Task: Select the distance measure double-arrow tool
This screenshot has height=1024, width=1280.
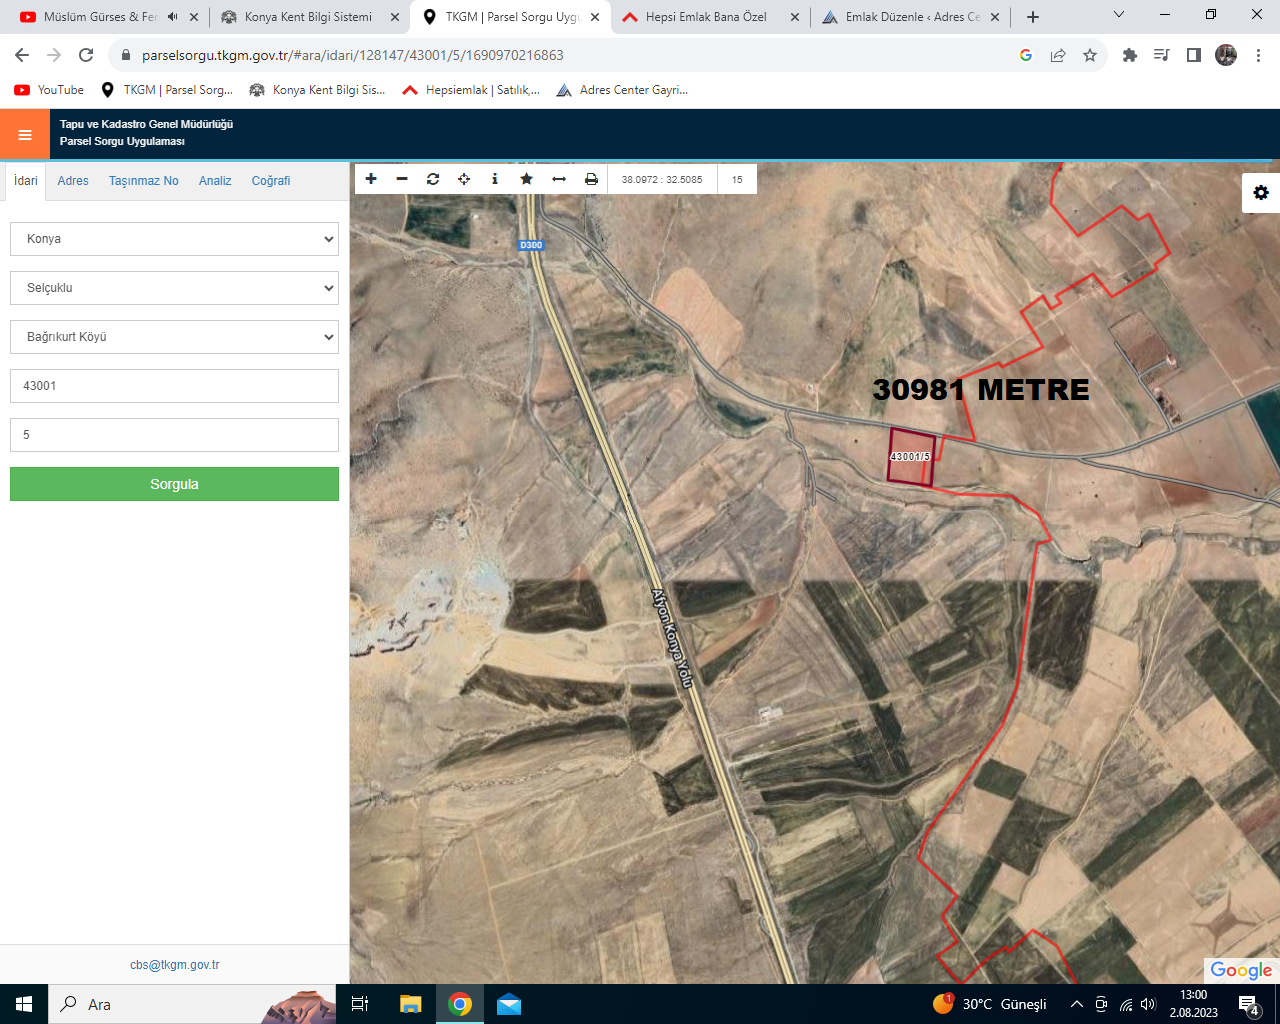Action: (x=559, y=179)
